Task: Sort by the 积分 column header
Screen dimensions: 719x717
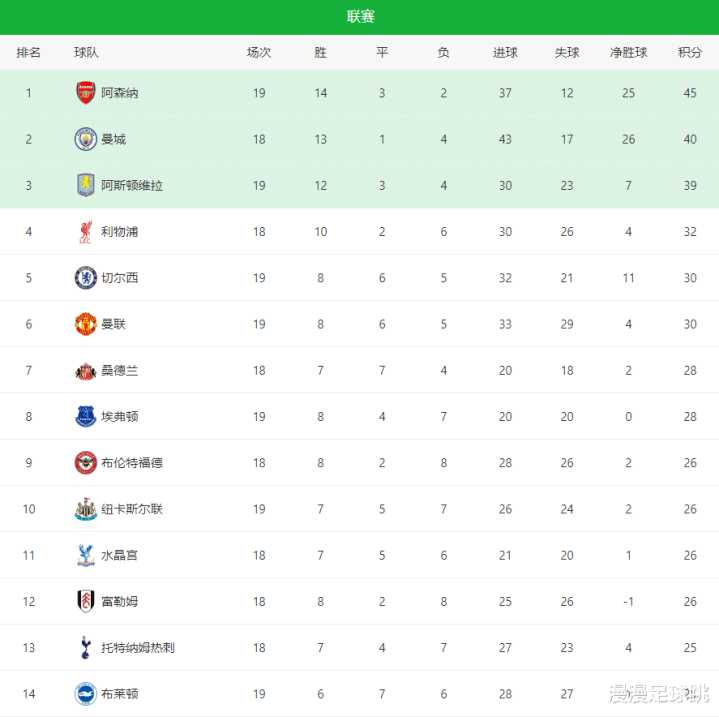Action: [x=690, y=53]
